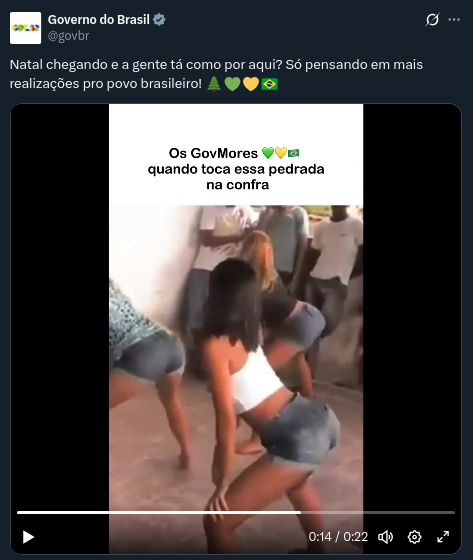Click the post text about Natal chegando
473x560 pixels.
click(216, 74)
